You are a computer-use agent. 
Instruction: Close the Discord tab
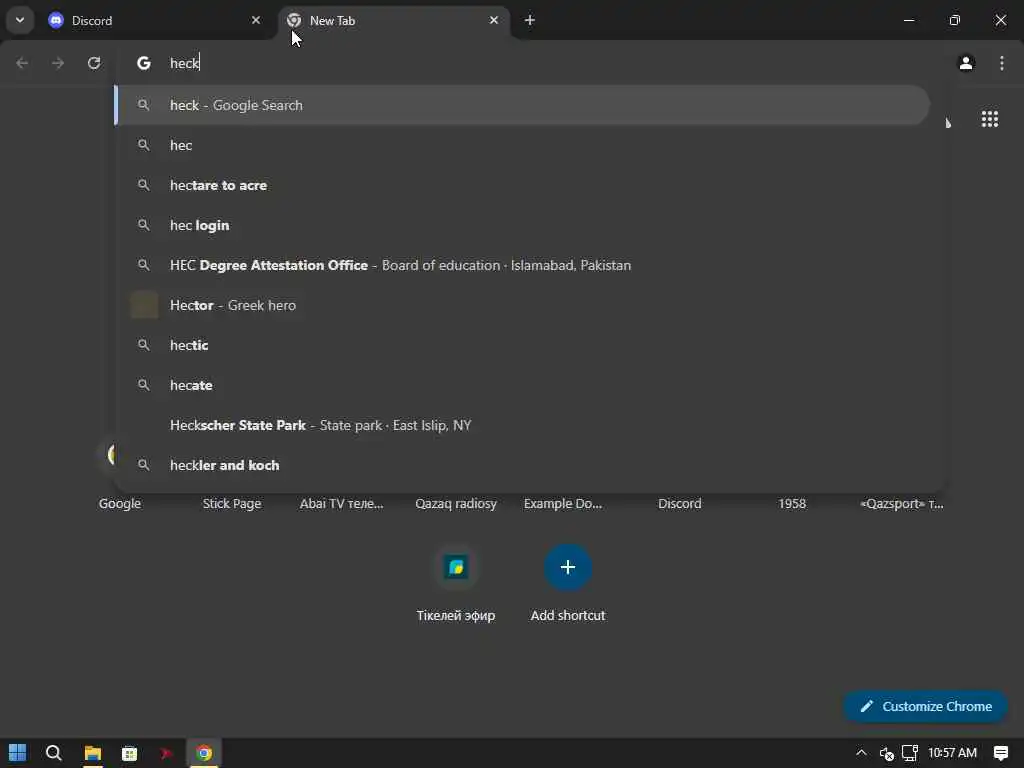click(256, 20)
